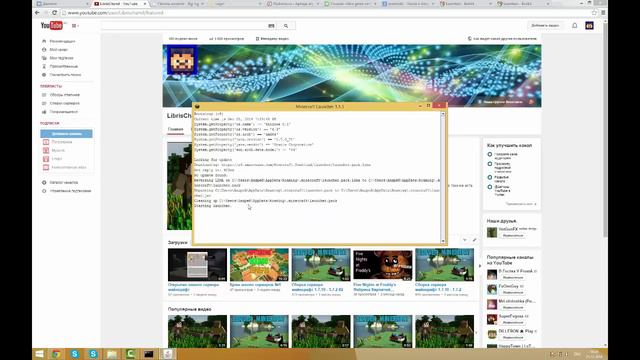Open the on-screen keyboard in the search box
The height and width of the screenshot is (360, 640).
(x=271, y=26)
